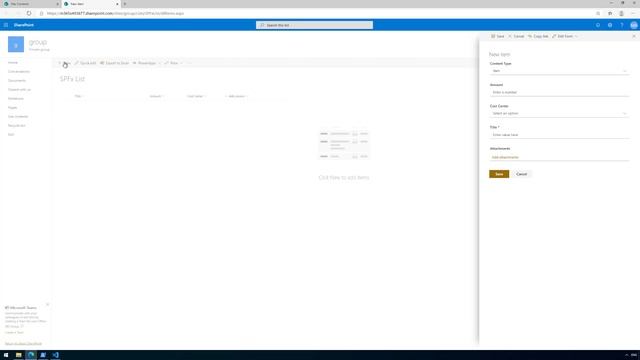Click Cancel in the form's top toolbar
This screenshot has width=640, height=360.
[x=516, y=36]
